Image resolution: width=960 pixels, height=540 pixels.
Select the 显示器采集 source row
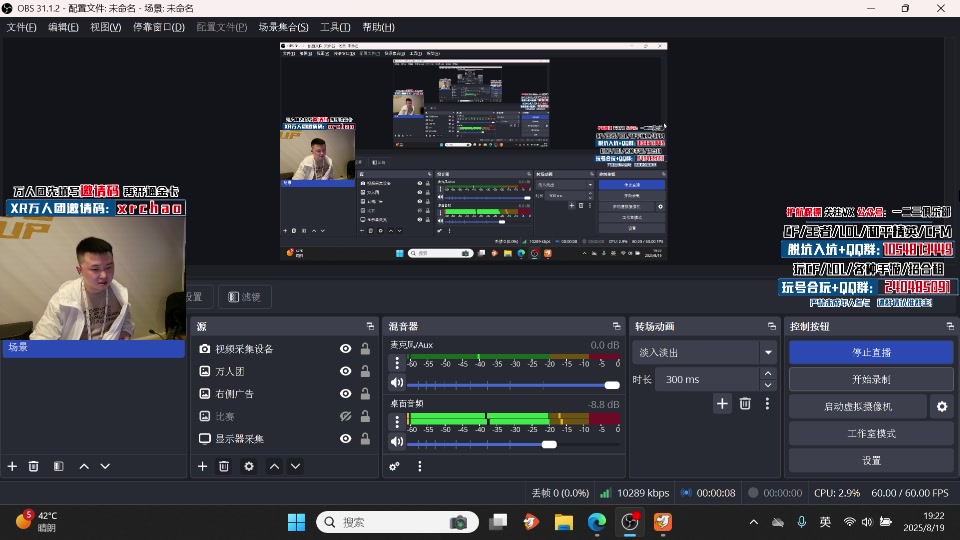pos(284,438)
